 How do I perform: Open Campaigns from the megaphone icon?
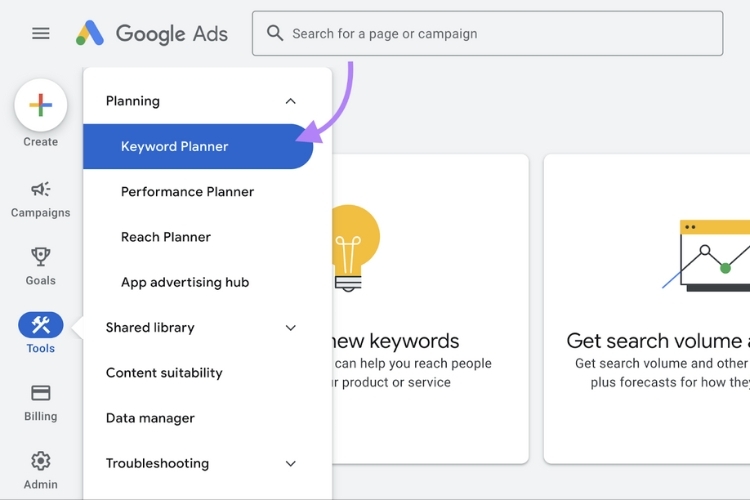click(x=40, y=190)
